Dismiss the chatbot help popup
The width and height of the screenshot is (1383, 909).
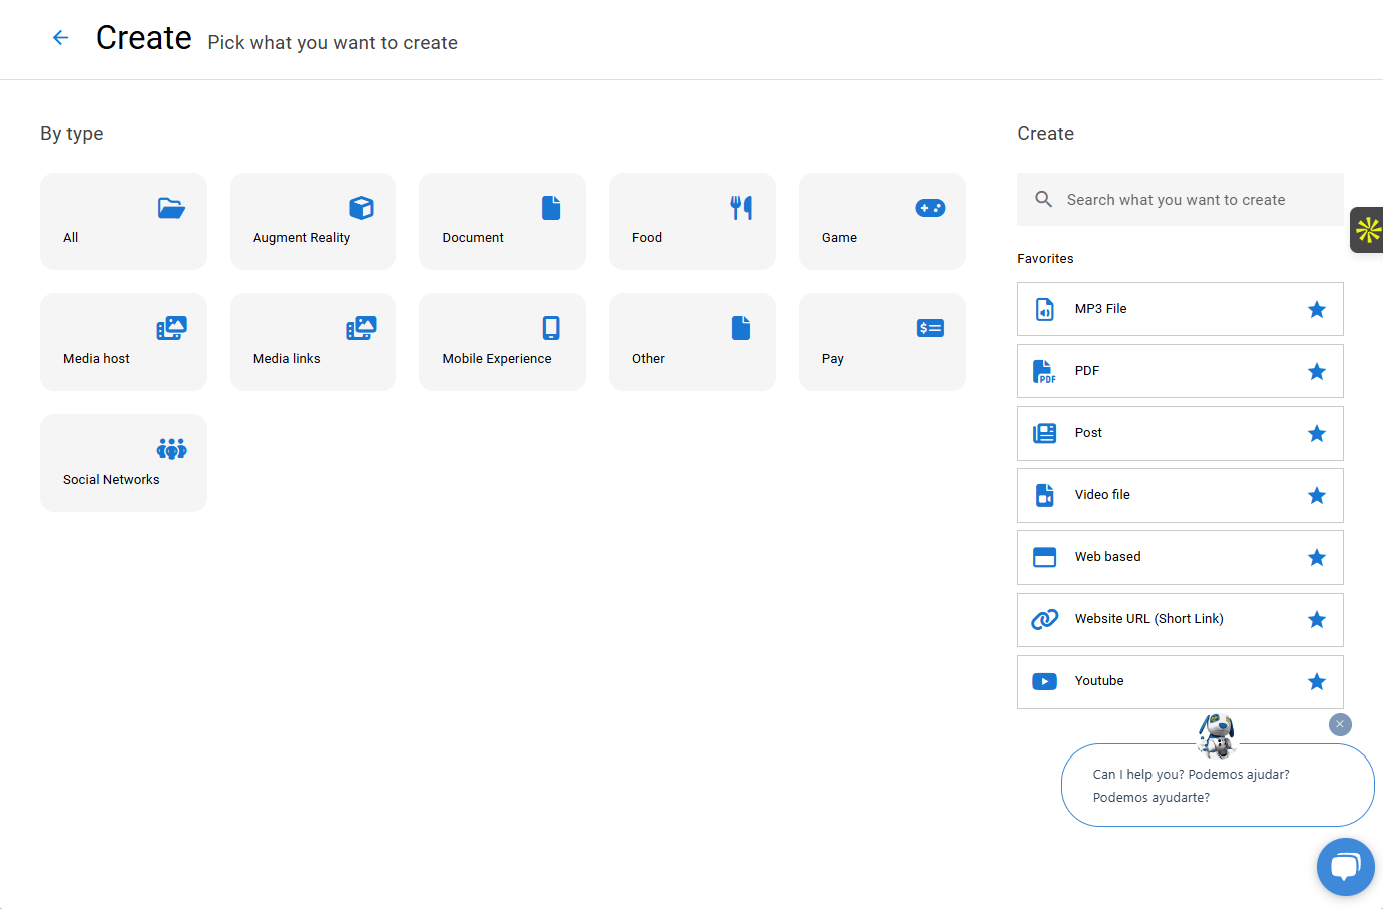[x=1340, y=724]
